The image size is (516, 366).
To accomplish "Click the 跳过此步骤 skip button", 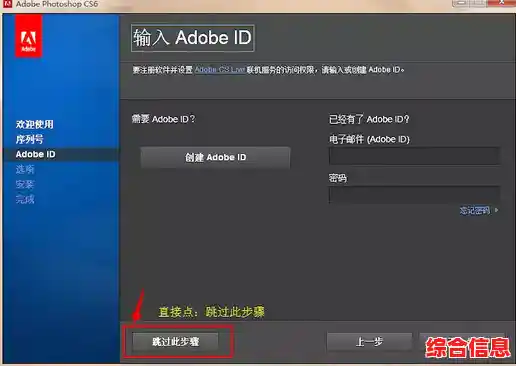I will 175,341.
